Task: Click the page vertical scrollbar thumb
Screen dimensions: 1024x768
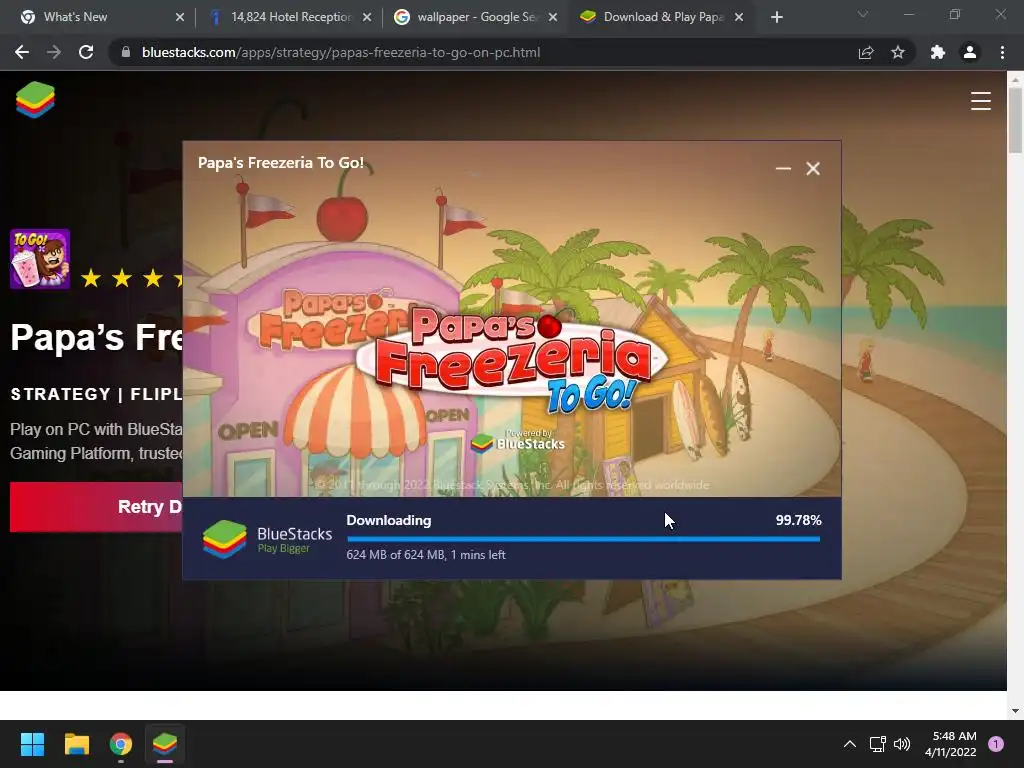Action: pyautogui.click(x=1015, y=120)
